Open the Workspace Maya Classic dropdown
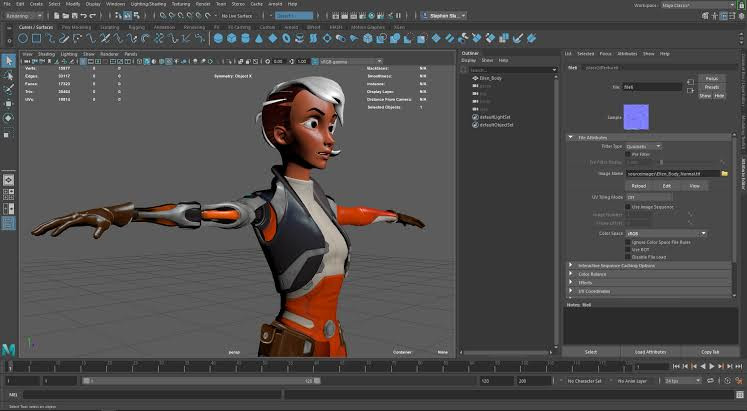This screenshot has height=411, width=747. [x=698, y=5]
